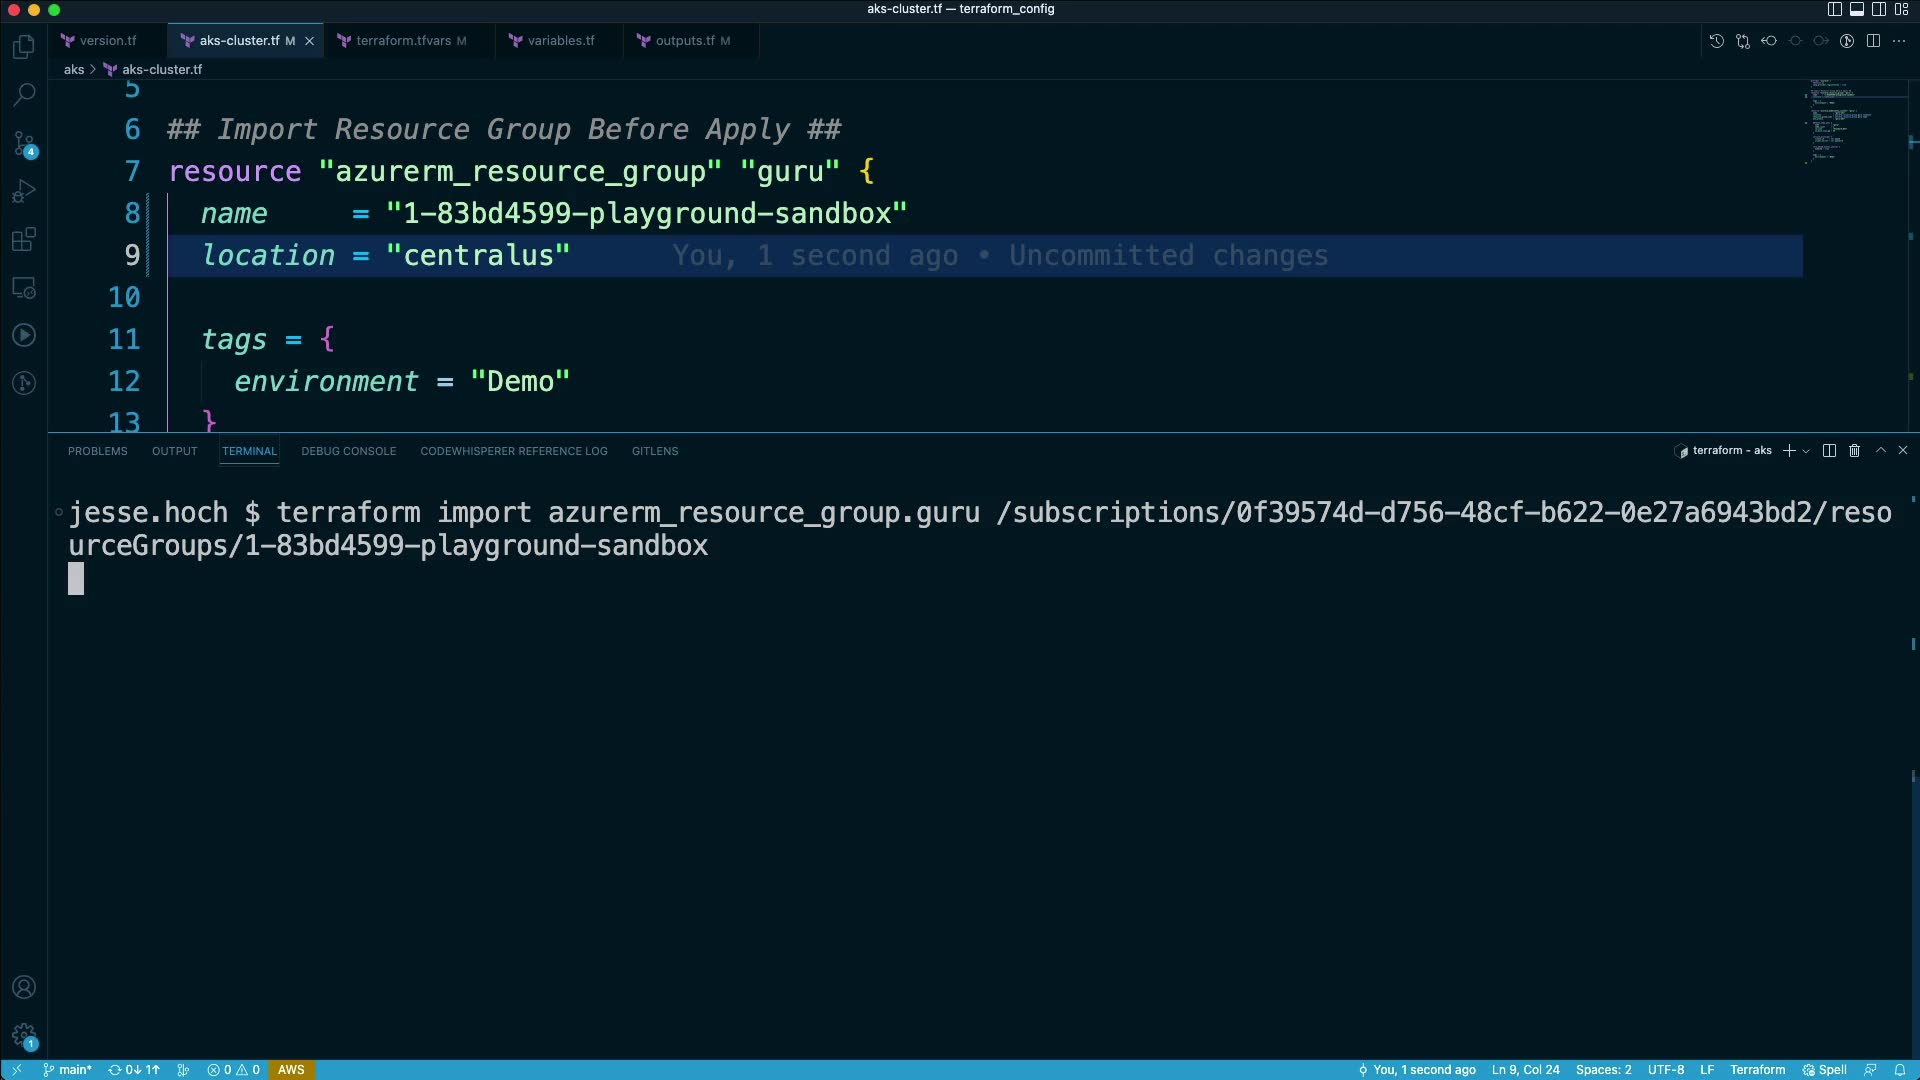
Task: Open the Run and Debug view
Action: [x=24, y=191]
